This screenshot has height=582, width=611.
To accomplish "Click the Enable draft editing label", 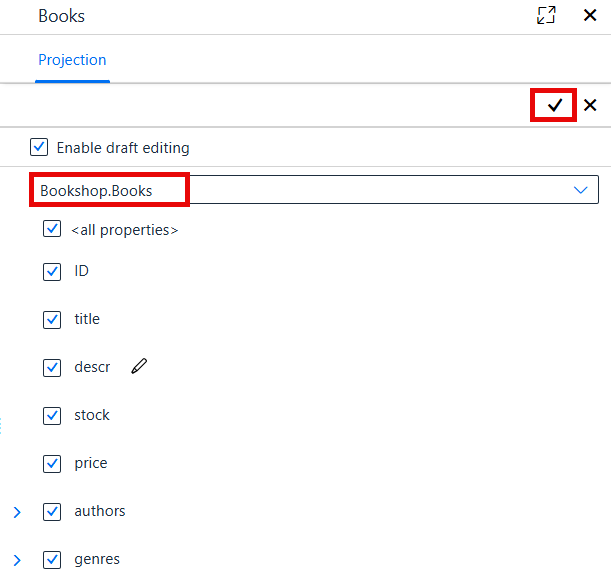I will (123, 148).
